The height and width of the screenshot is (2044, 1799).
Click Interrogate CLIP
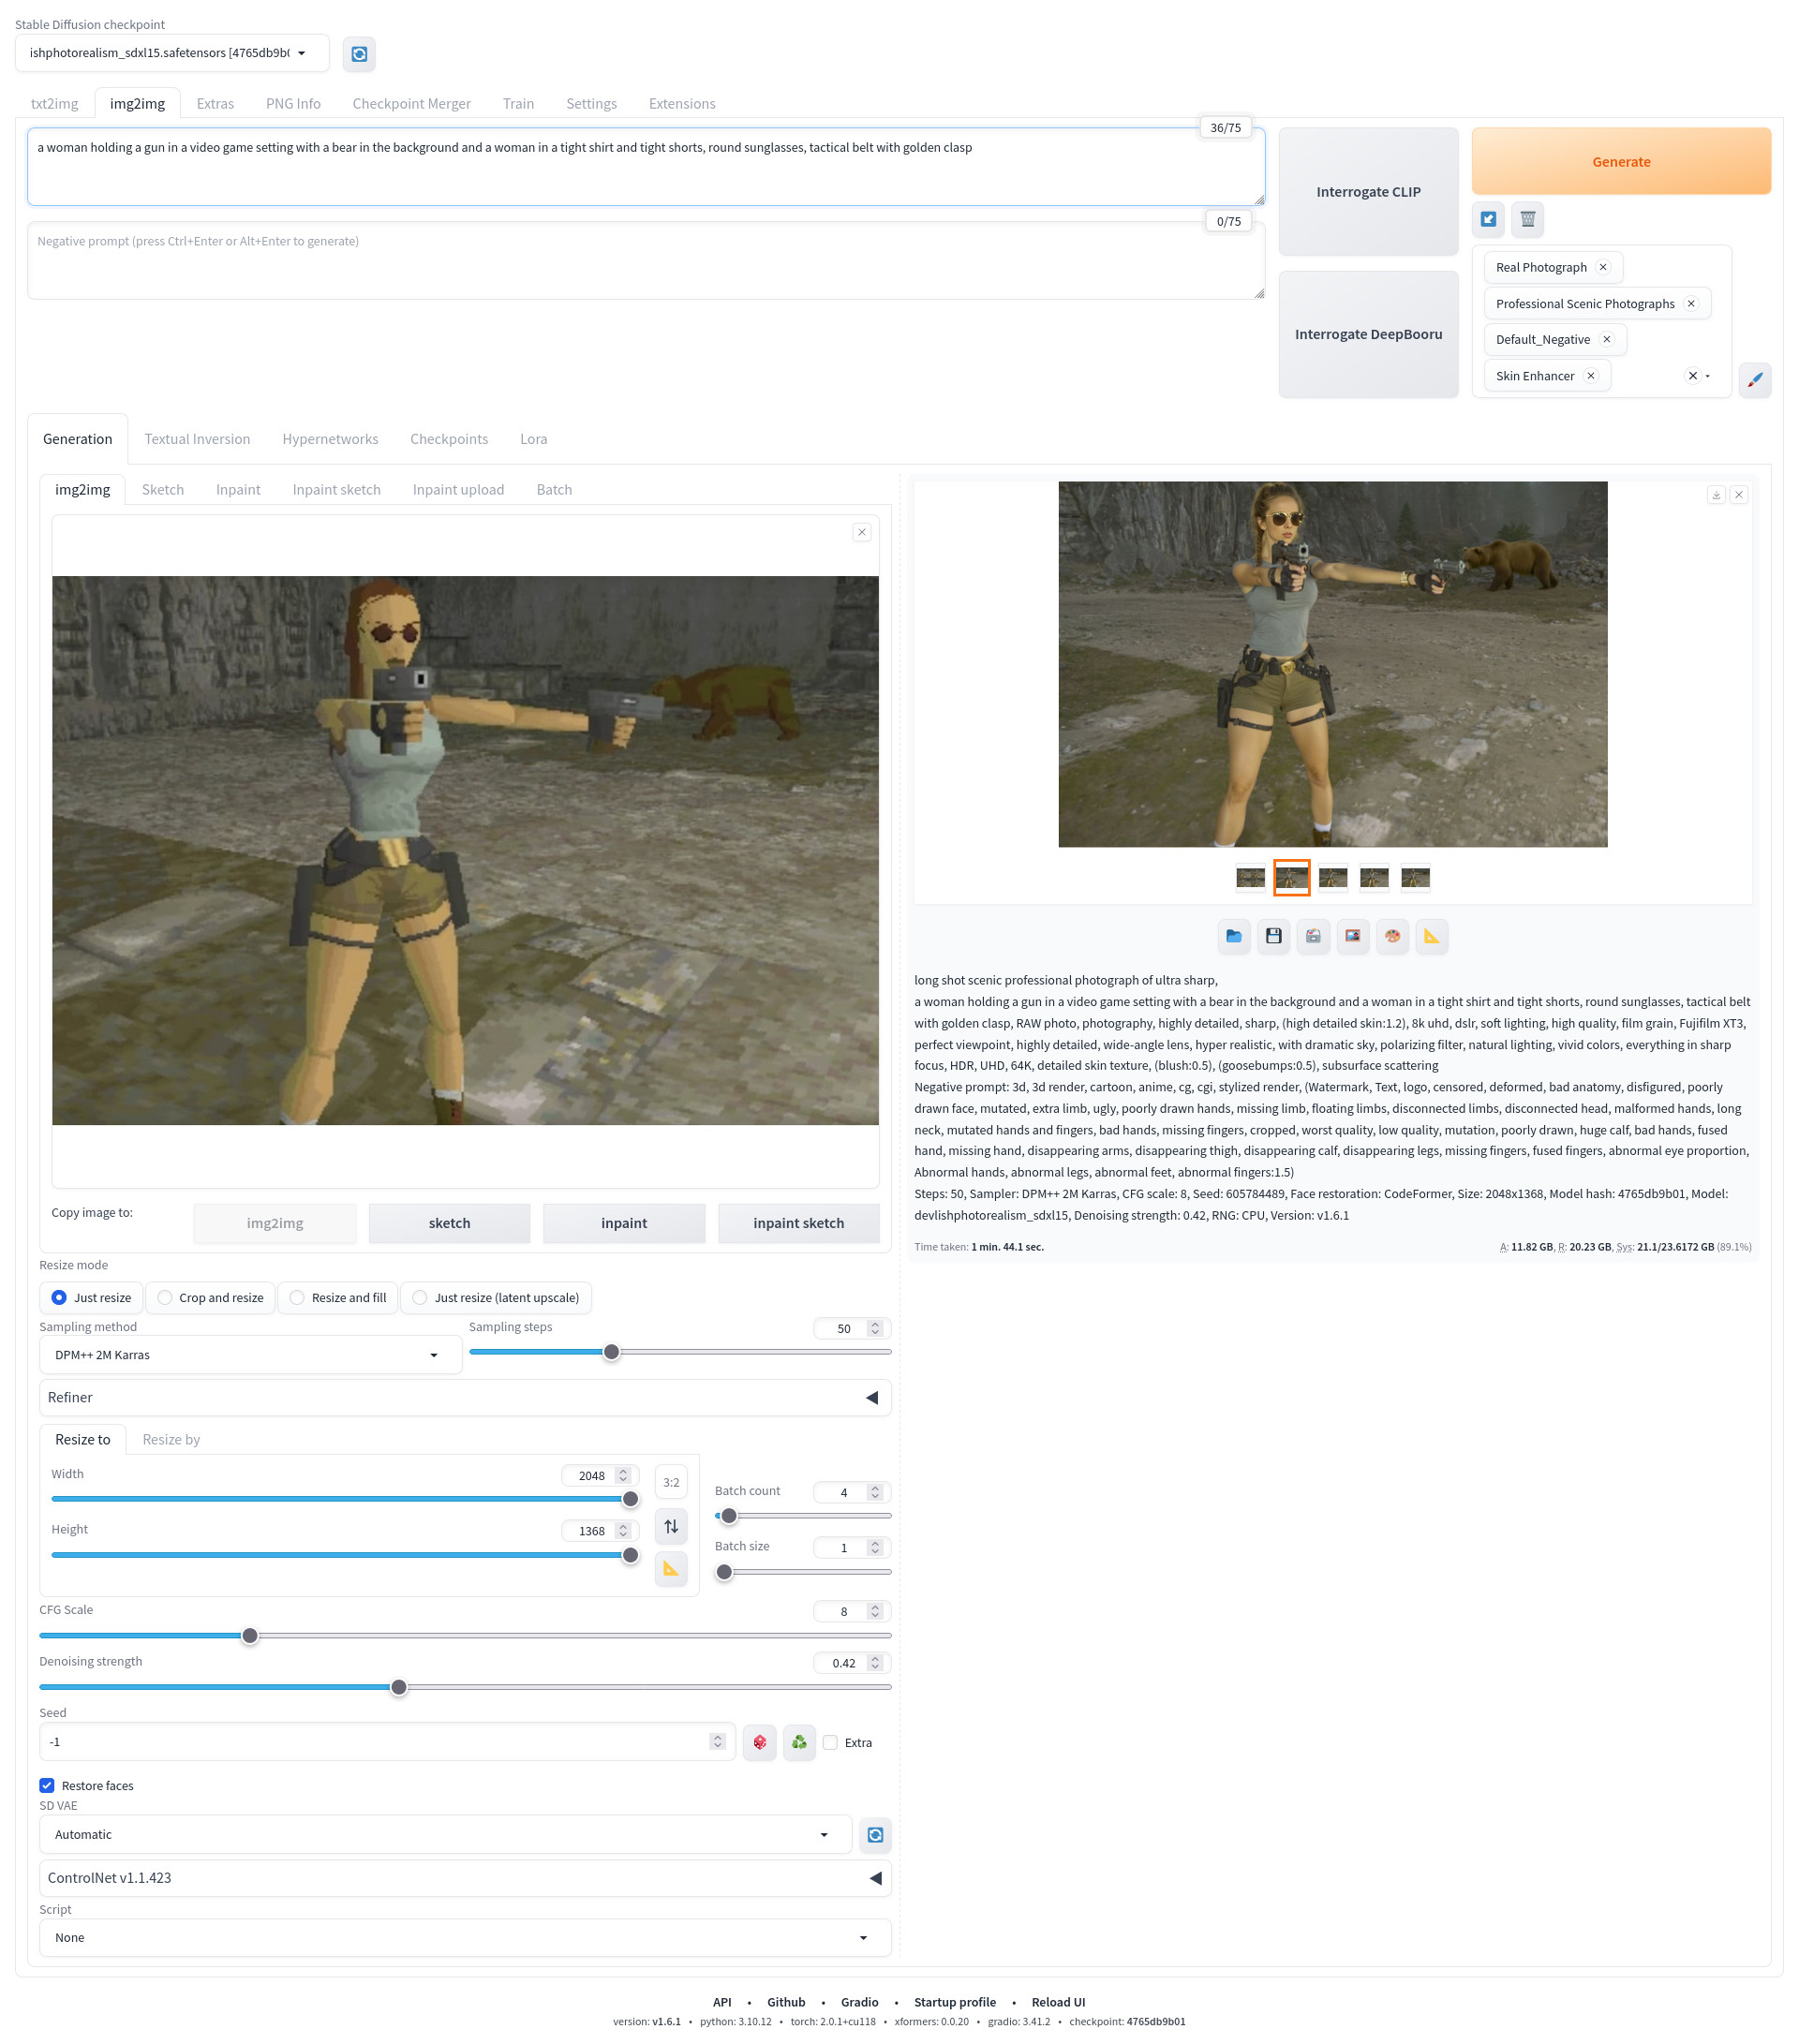(1368, 192)
